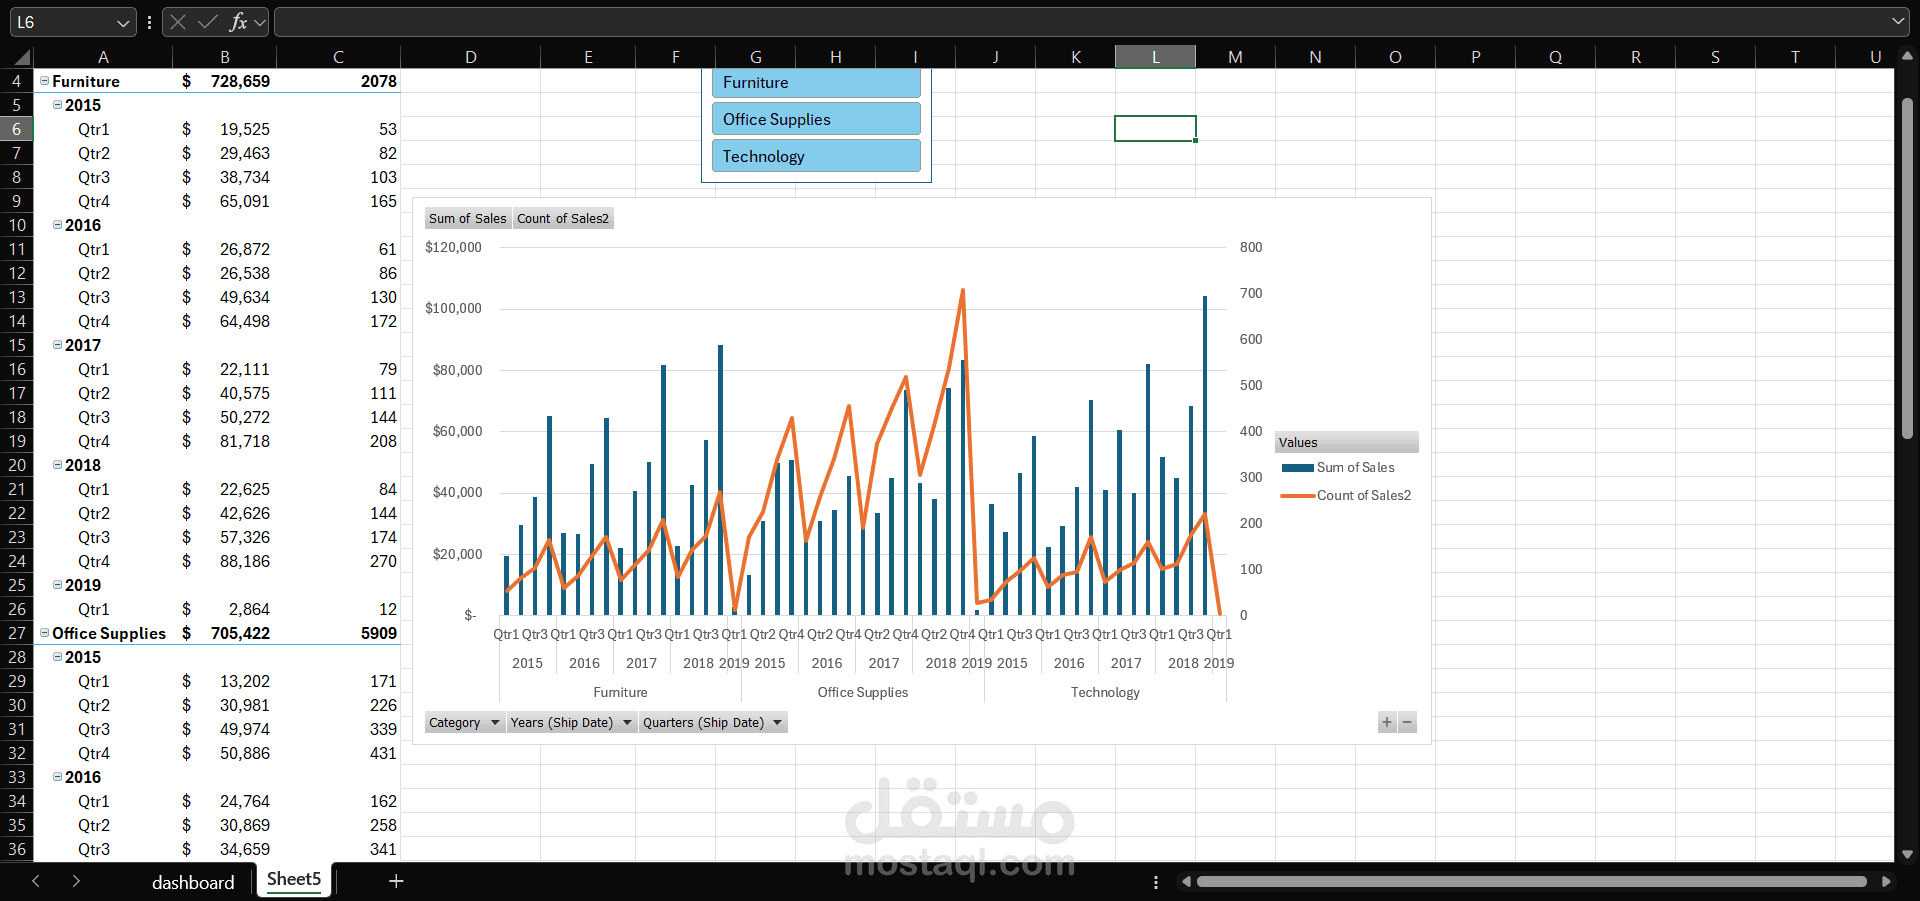Click cell showing Office Supplies total 705,422

click(225, 633)
